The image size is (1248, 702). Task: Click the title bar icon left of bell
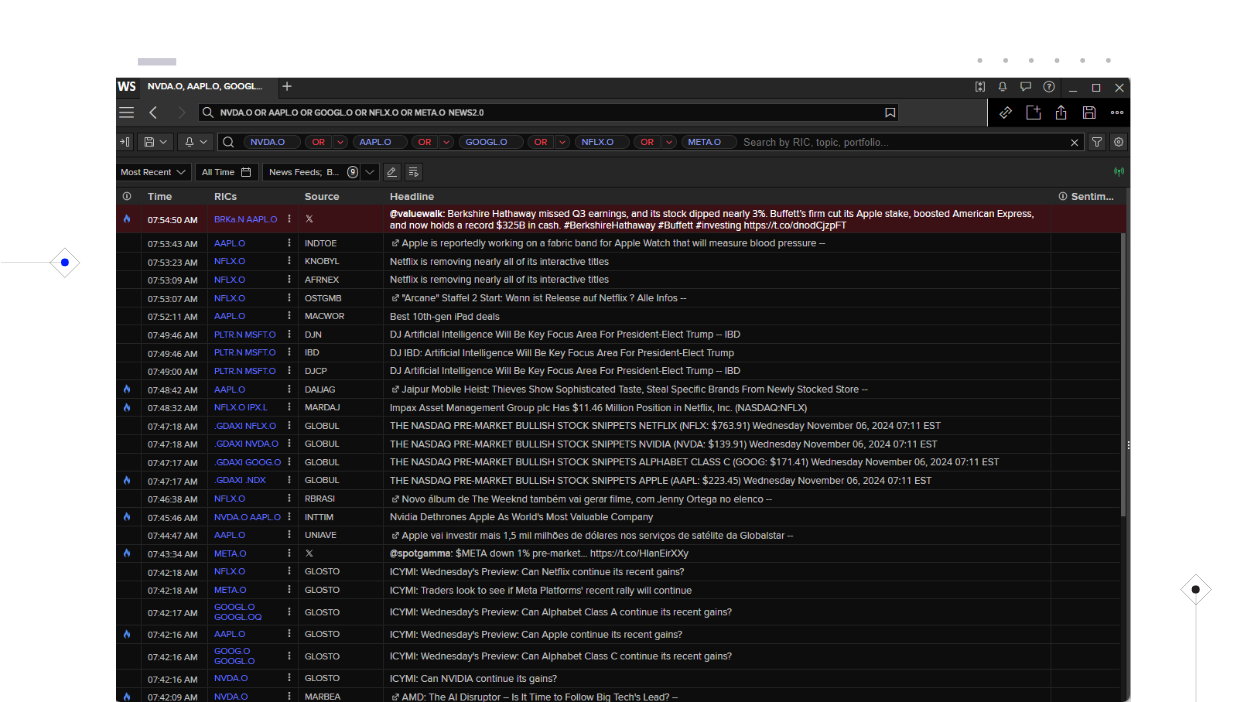click(980, 87)
